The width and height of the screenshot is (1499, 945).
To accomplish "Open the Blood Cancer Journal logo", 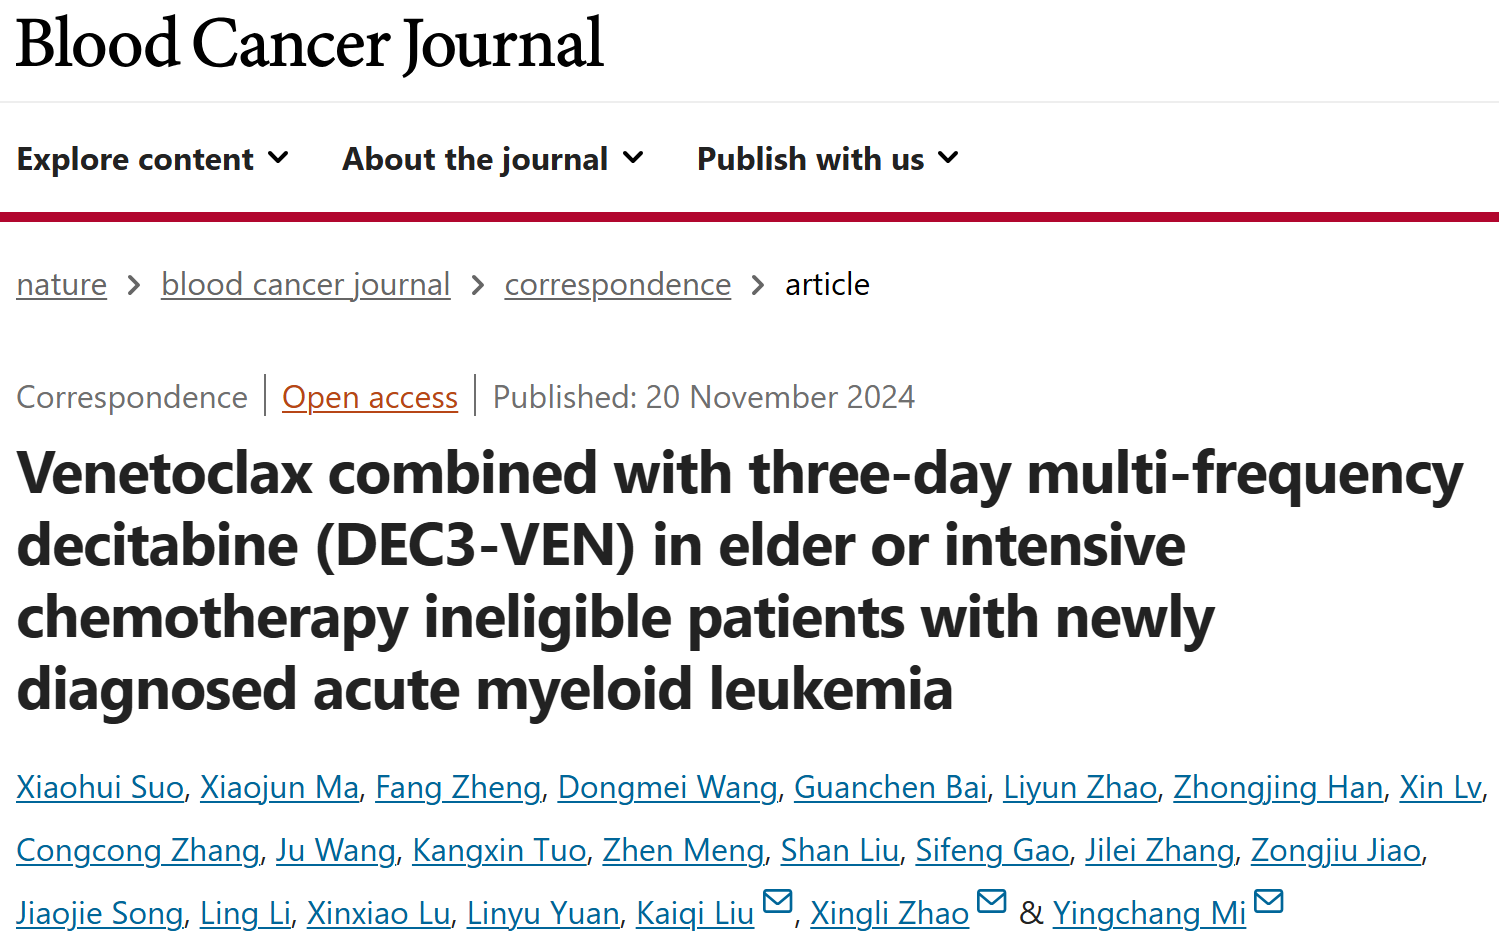I will (310, 44).
